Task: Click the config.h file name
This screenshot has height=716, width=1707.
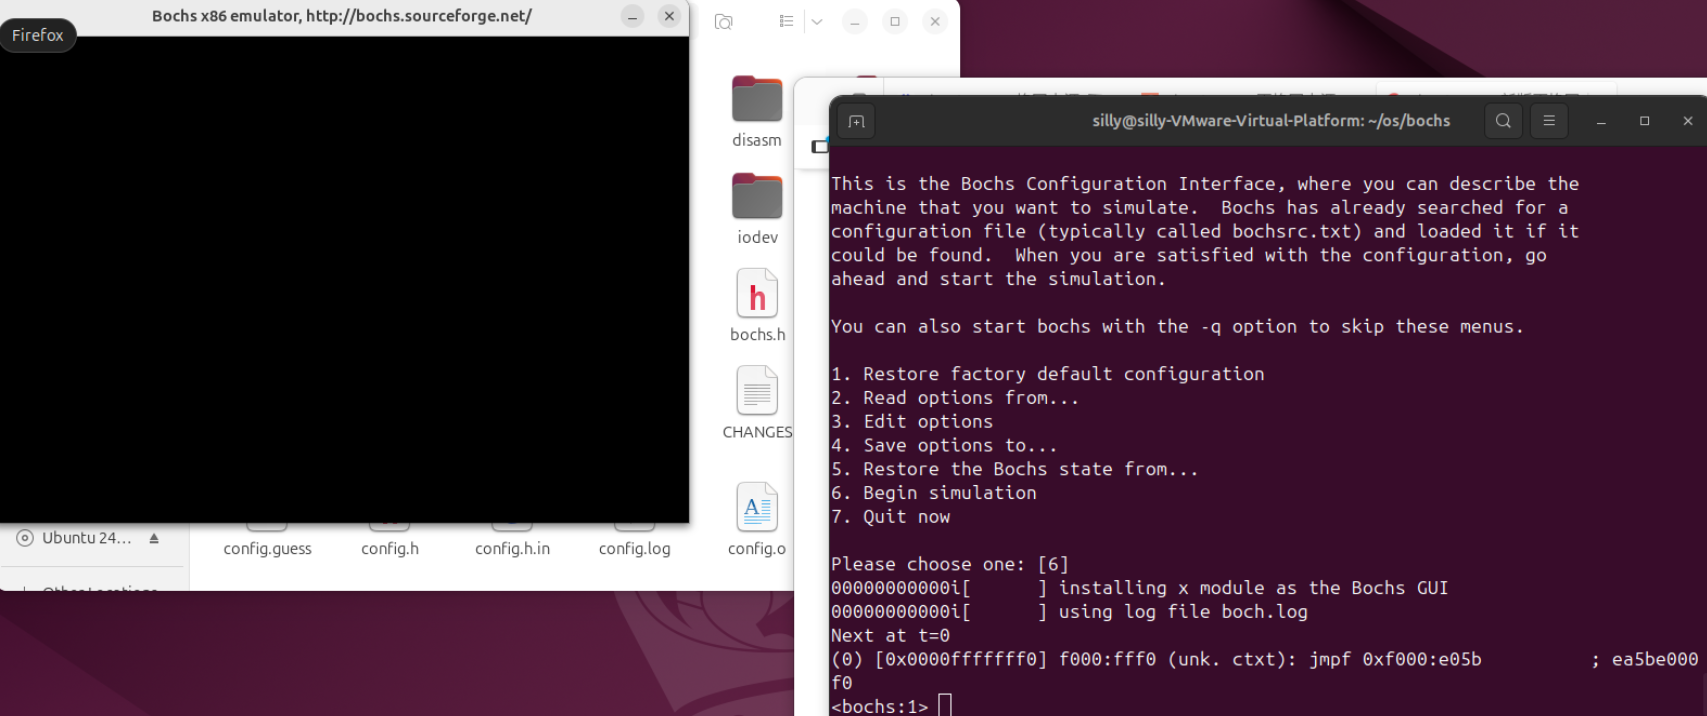Action: 390,549
